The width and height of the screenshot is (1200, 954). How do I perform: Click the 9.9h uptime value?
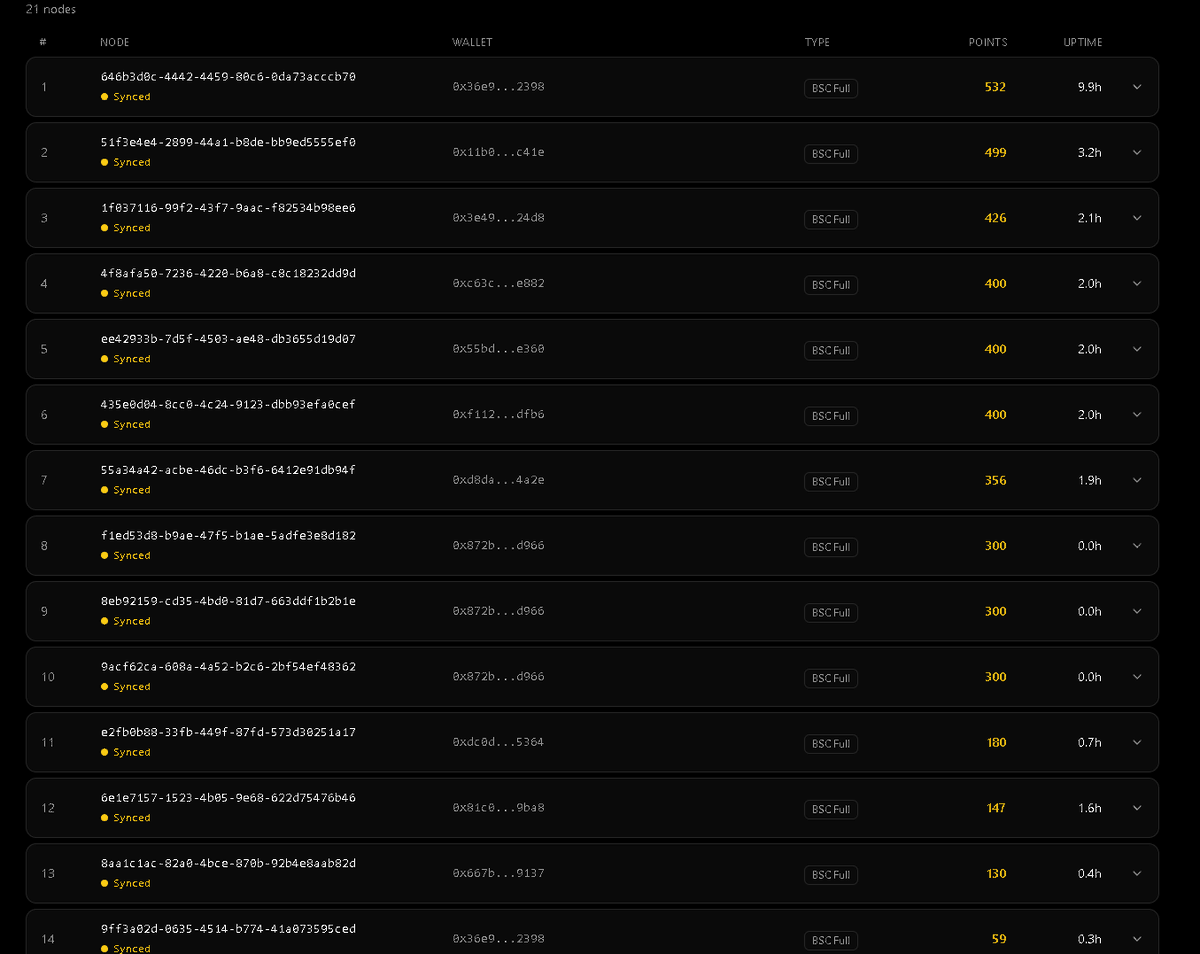[1090, 87]
